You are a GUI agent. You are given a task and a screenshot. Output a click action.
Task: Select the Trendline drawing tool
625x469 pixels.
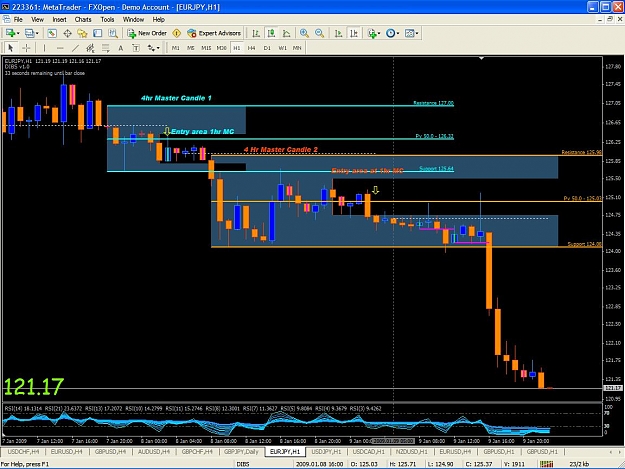tap(75, 48)
